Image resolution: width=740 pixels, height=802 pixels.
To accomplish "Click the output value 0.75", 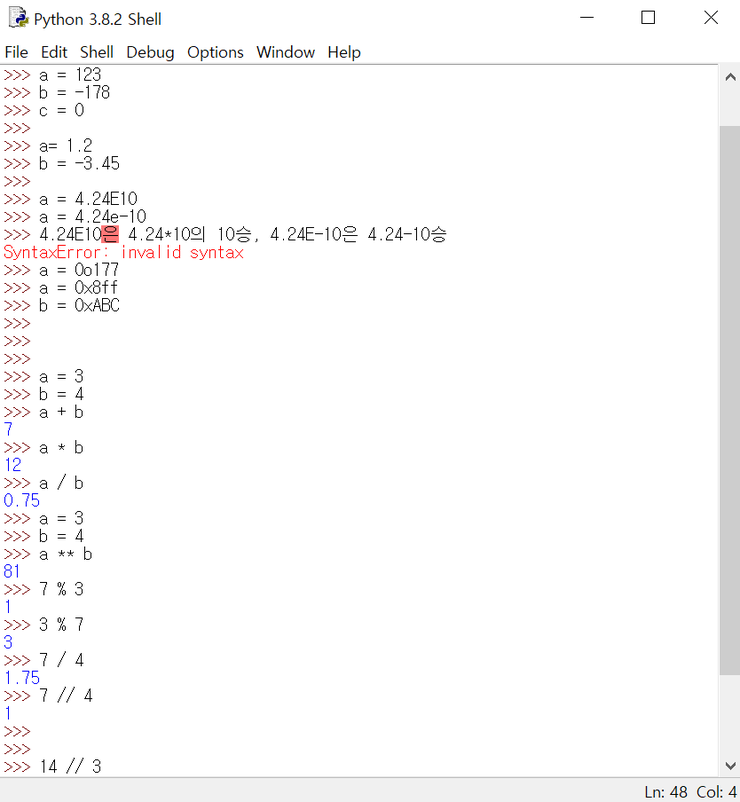I will click(x=21, y=501).
